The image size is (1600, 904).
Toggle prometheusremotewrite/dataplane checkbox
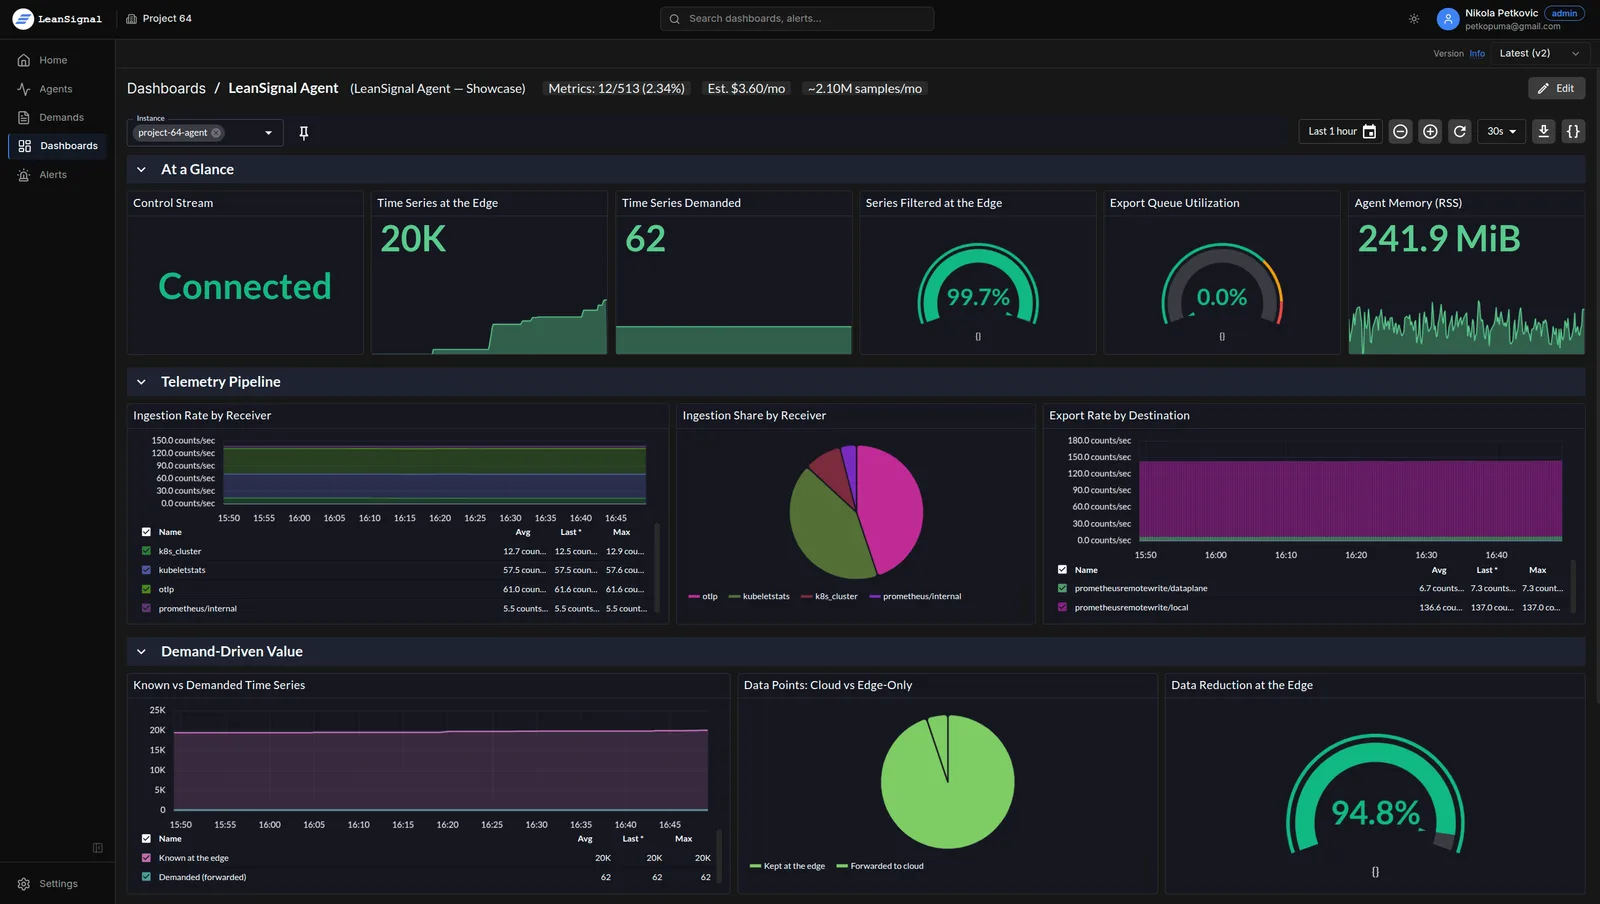[x=1063, y=588]
